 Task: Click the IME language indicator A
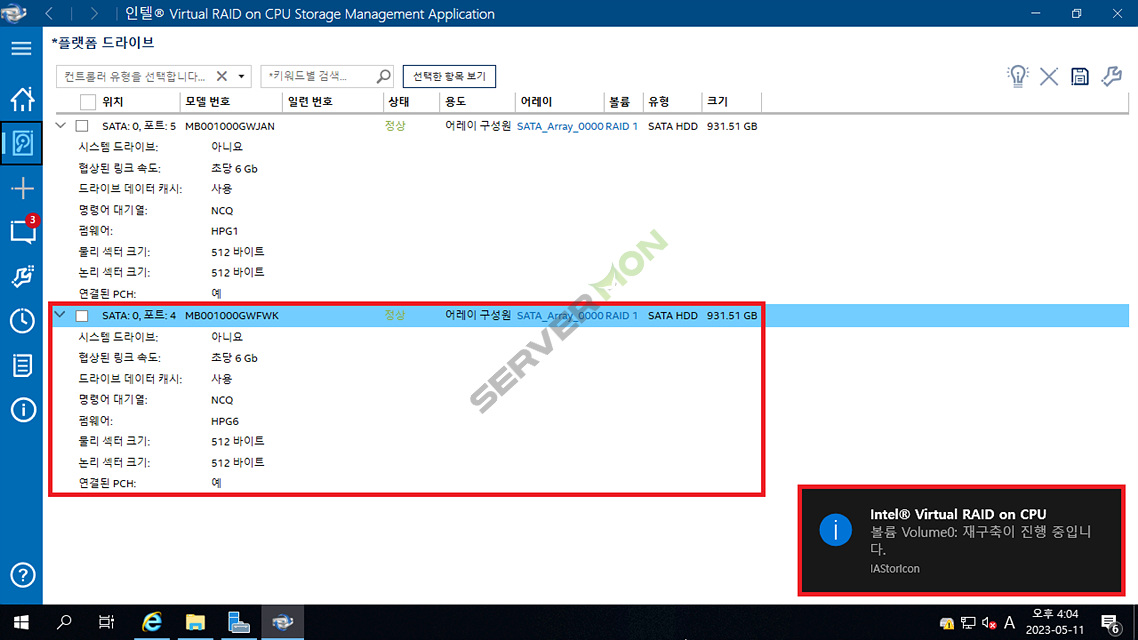click(1009, 623)
